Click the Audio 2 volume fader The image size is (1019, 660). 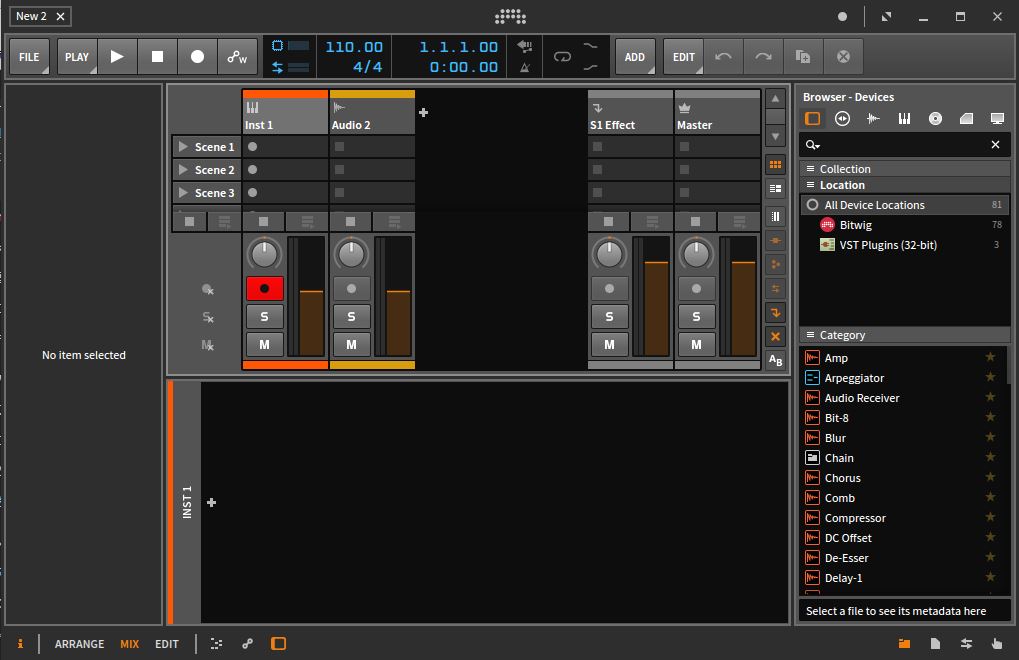coord(398,297)
